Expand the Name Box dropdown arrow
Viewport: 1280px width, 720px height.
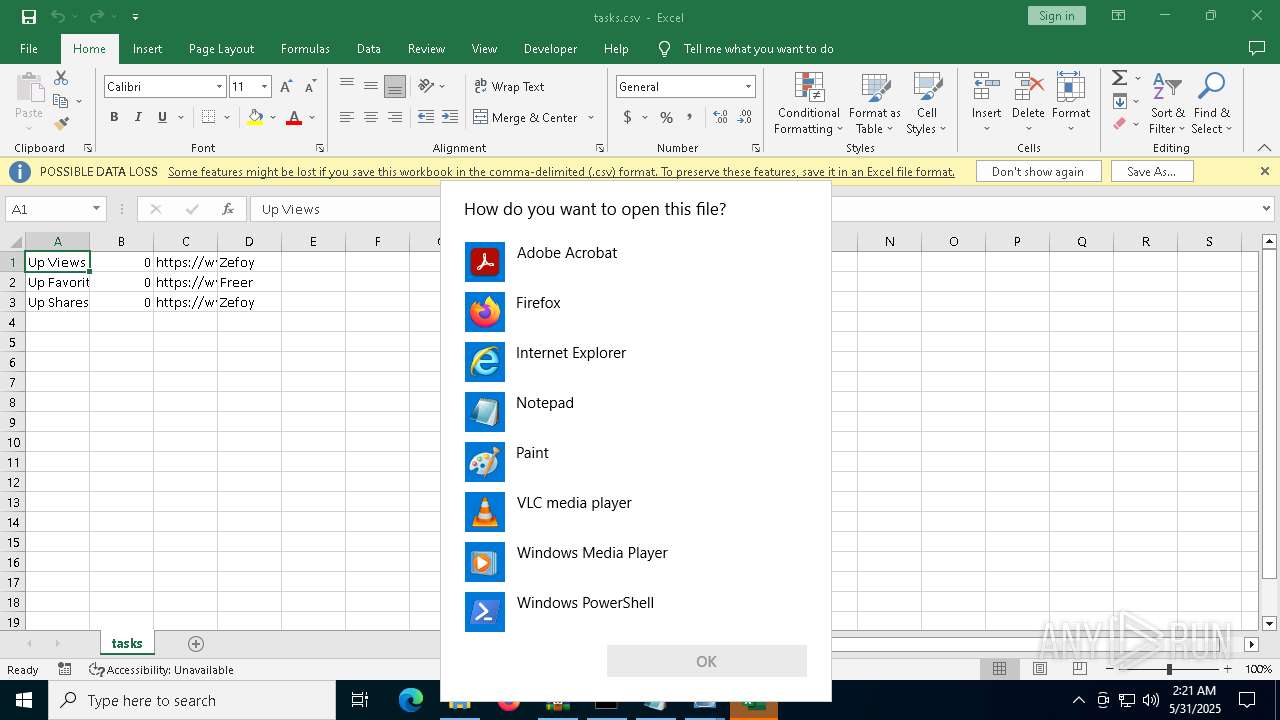click(x=96, y=209)
